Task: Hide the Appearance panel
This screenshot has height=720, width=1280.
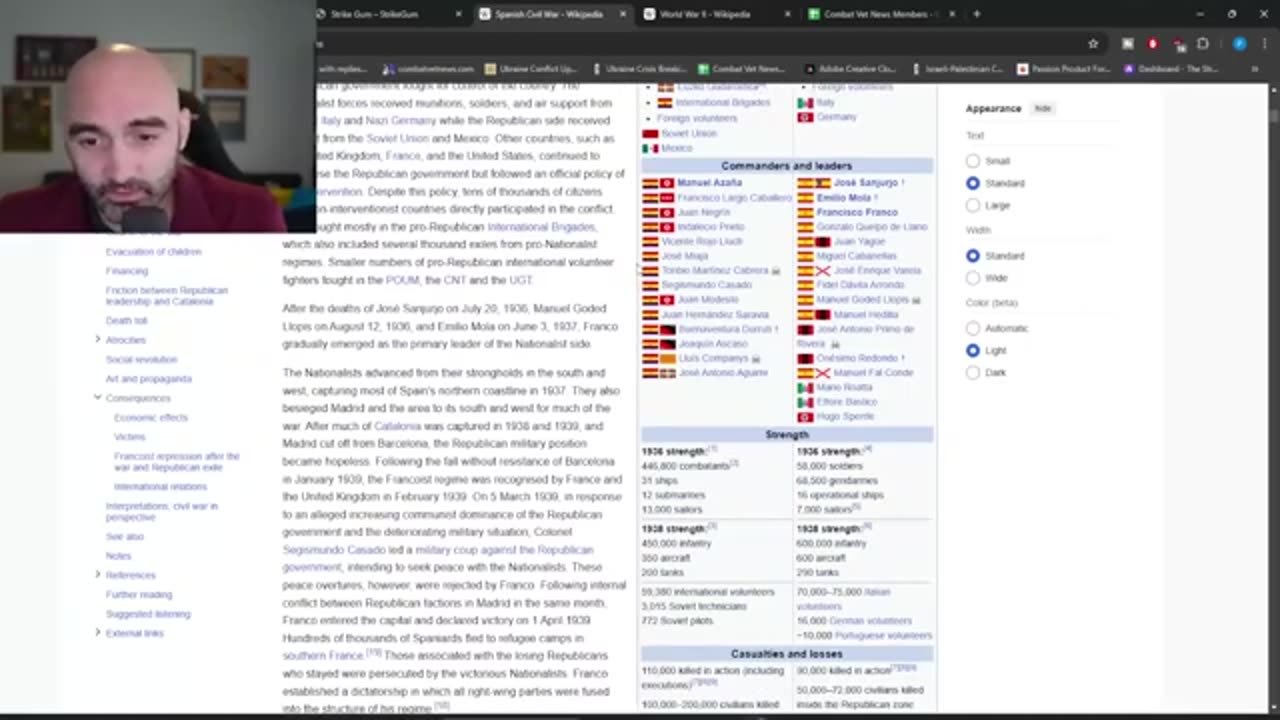Action: click(x=1042, y=108)
